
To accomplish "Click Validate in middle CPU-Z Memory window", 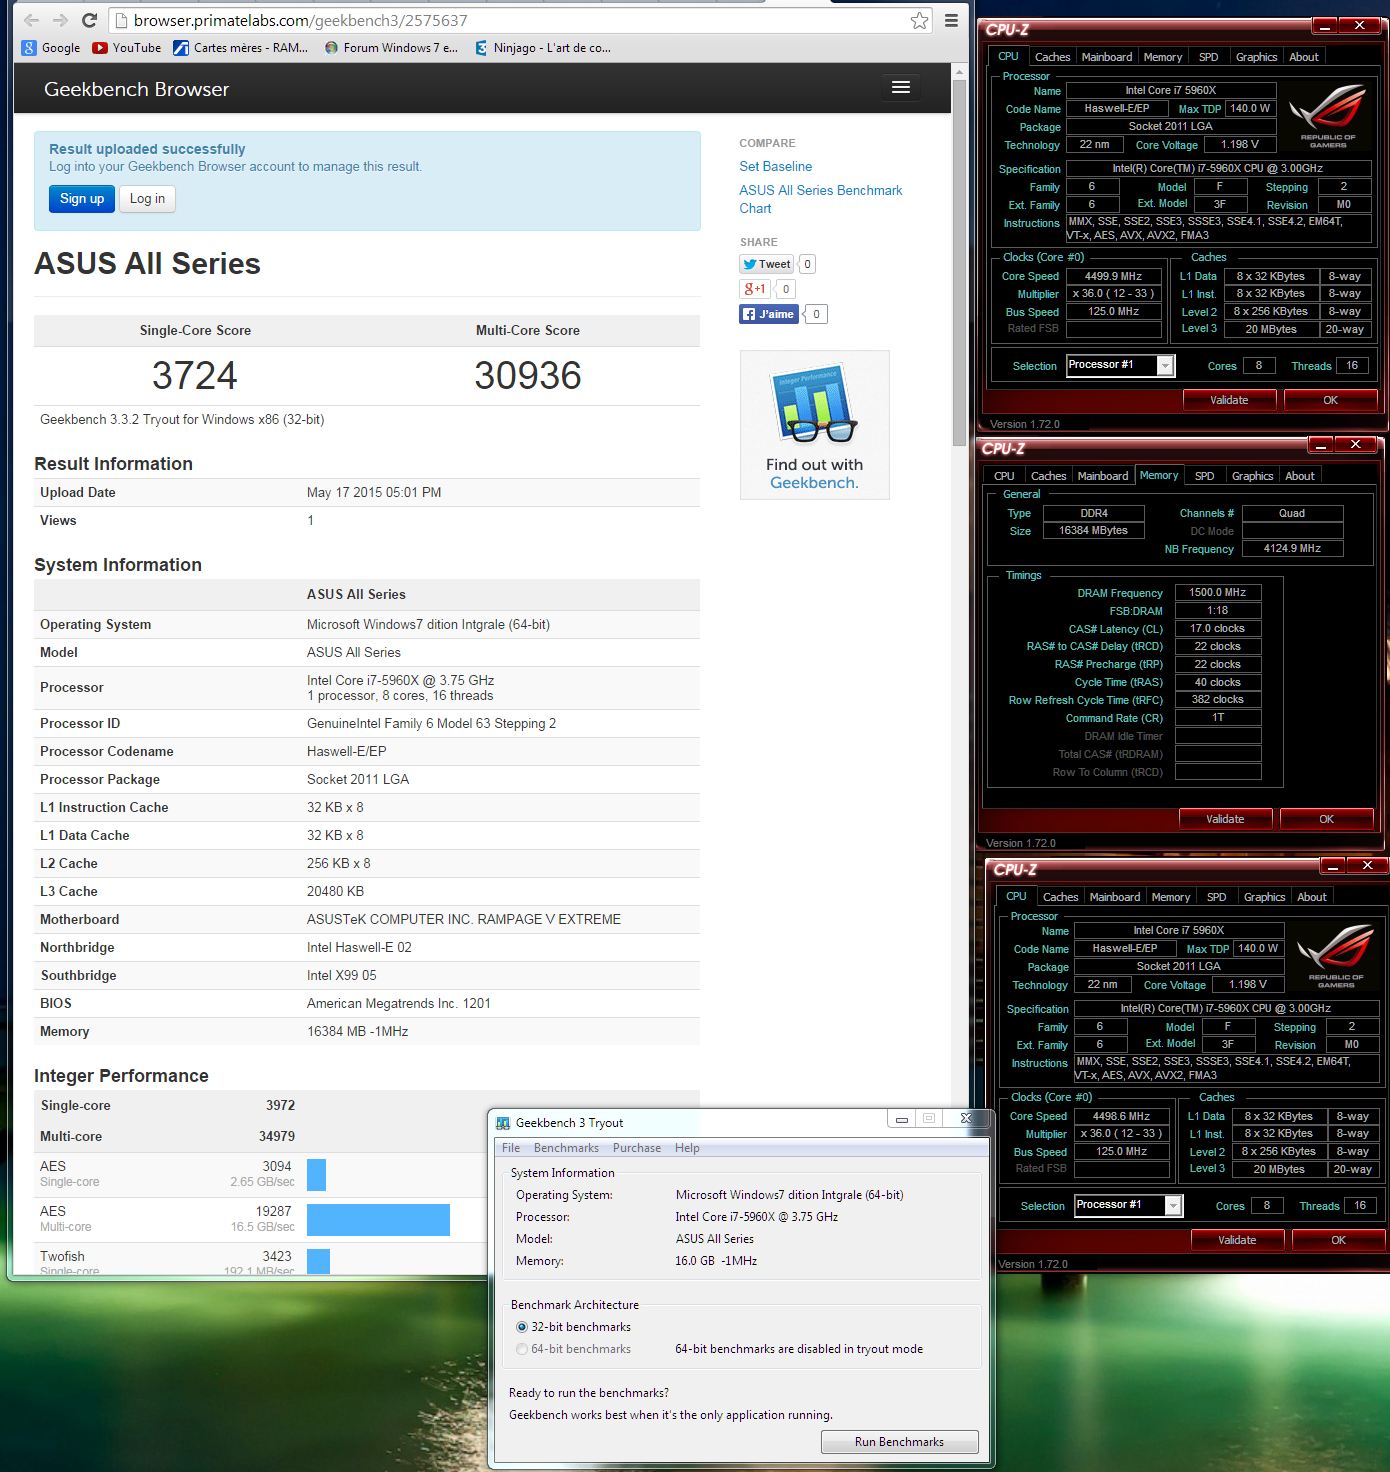I will (1225, 819).
